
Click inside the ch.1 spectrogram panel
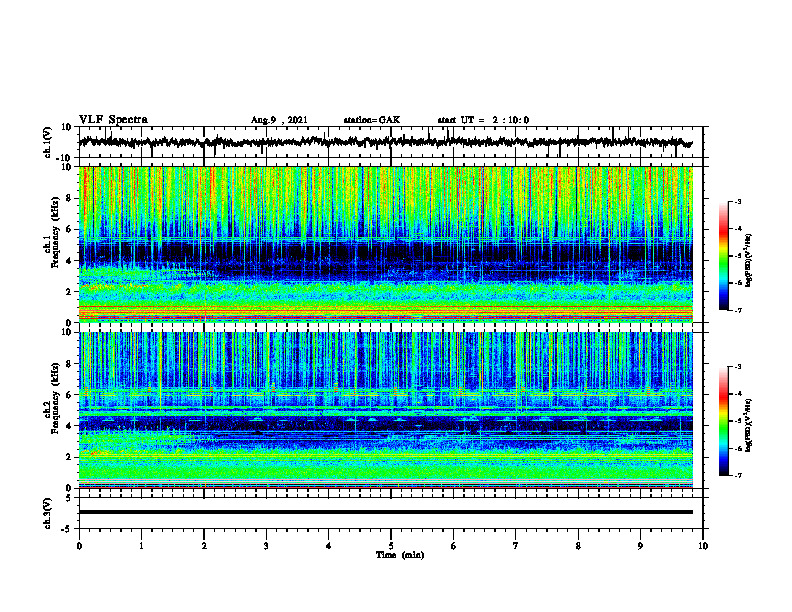(385, 244)
